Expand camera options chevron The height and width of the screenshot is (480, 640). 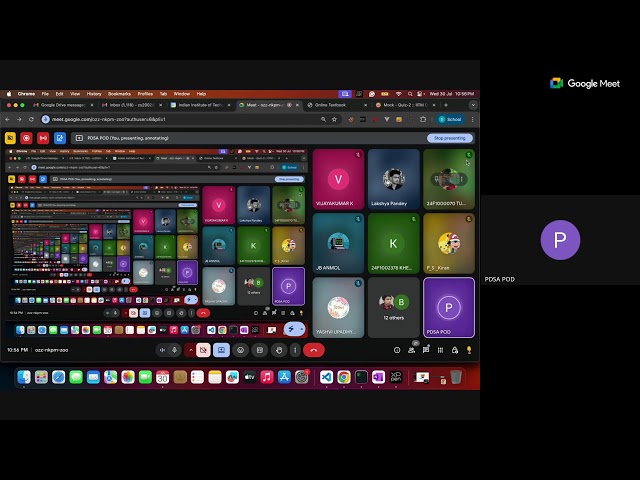[x=191, y=350]
